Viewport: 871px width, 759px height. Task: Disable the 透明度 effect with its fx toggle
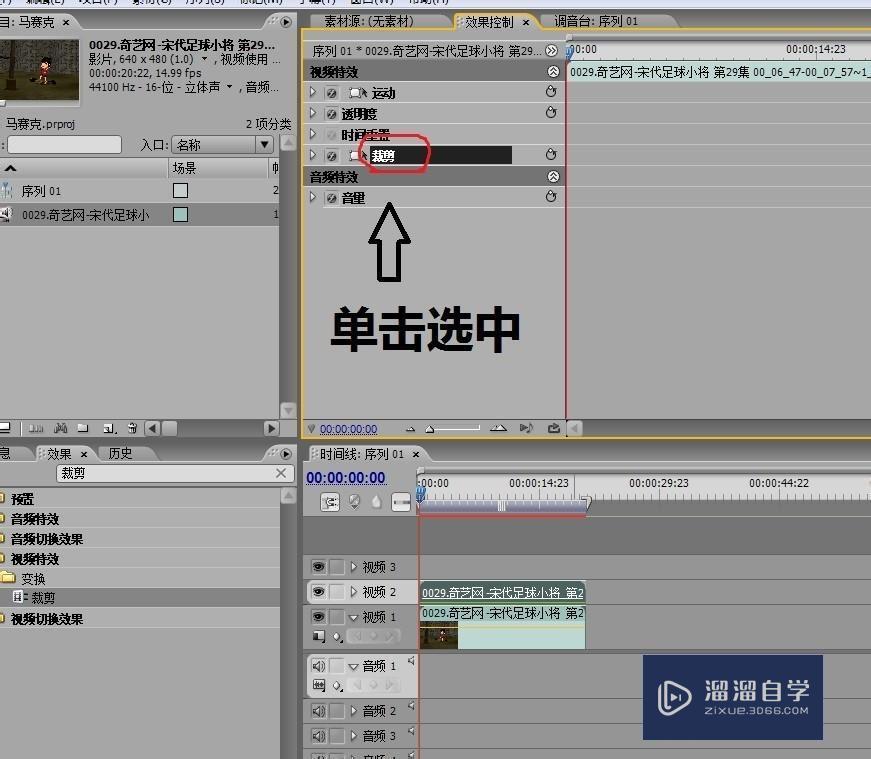[330, 114]
